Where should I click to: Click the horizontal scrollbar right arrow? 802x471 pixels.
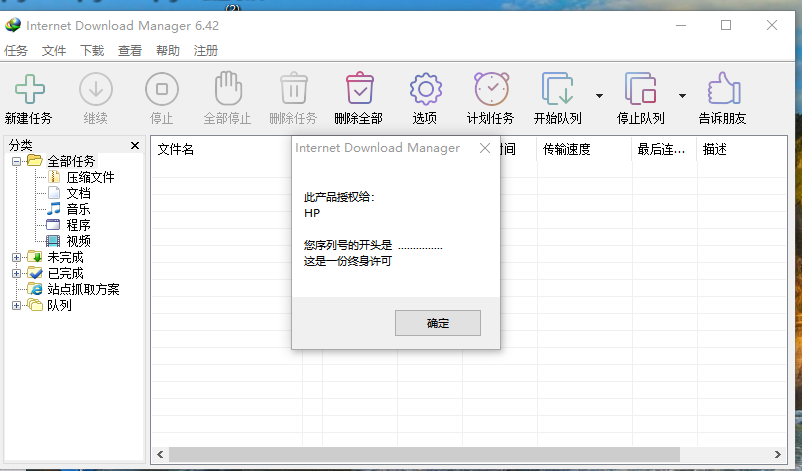777,454
